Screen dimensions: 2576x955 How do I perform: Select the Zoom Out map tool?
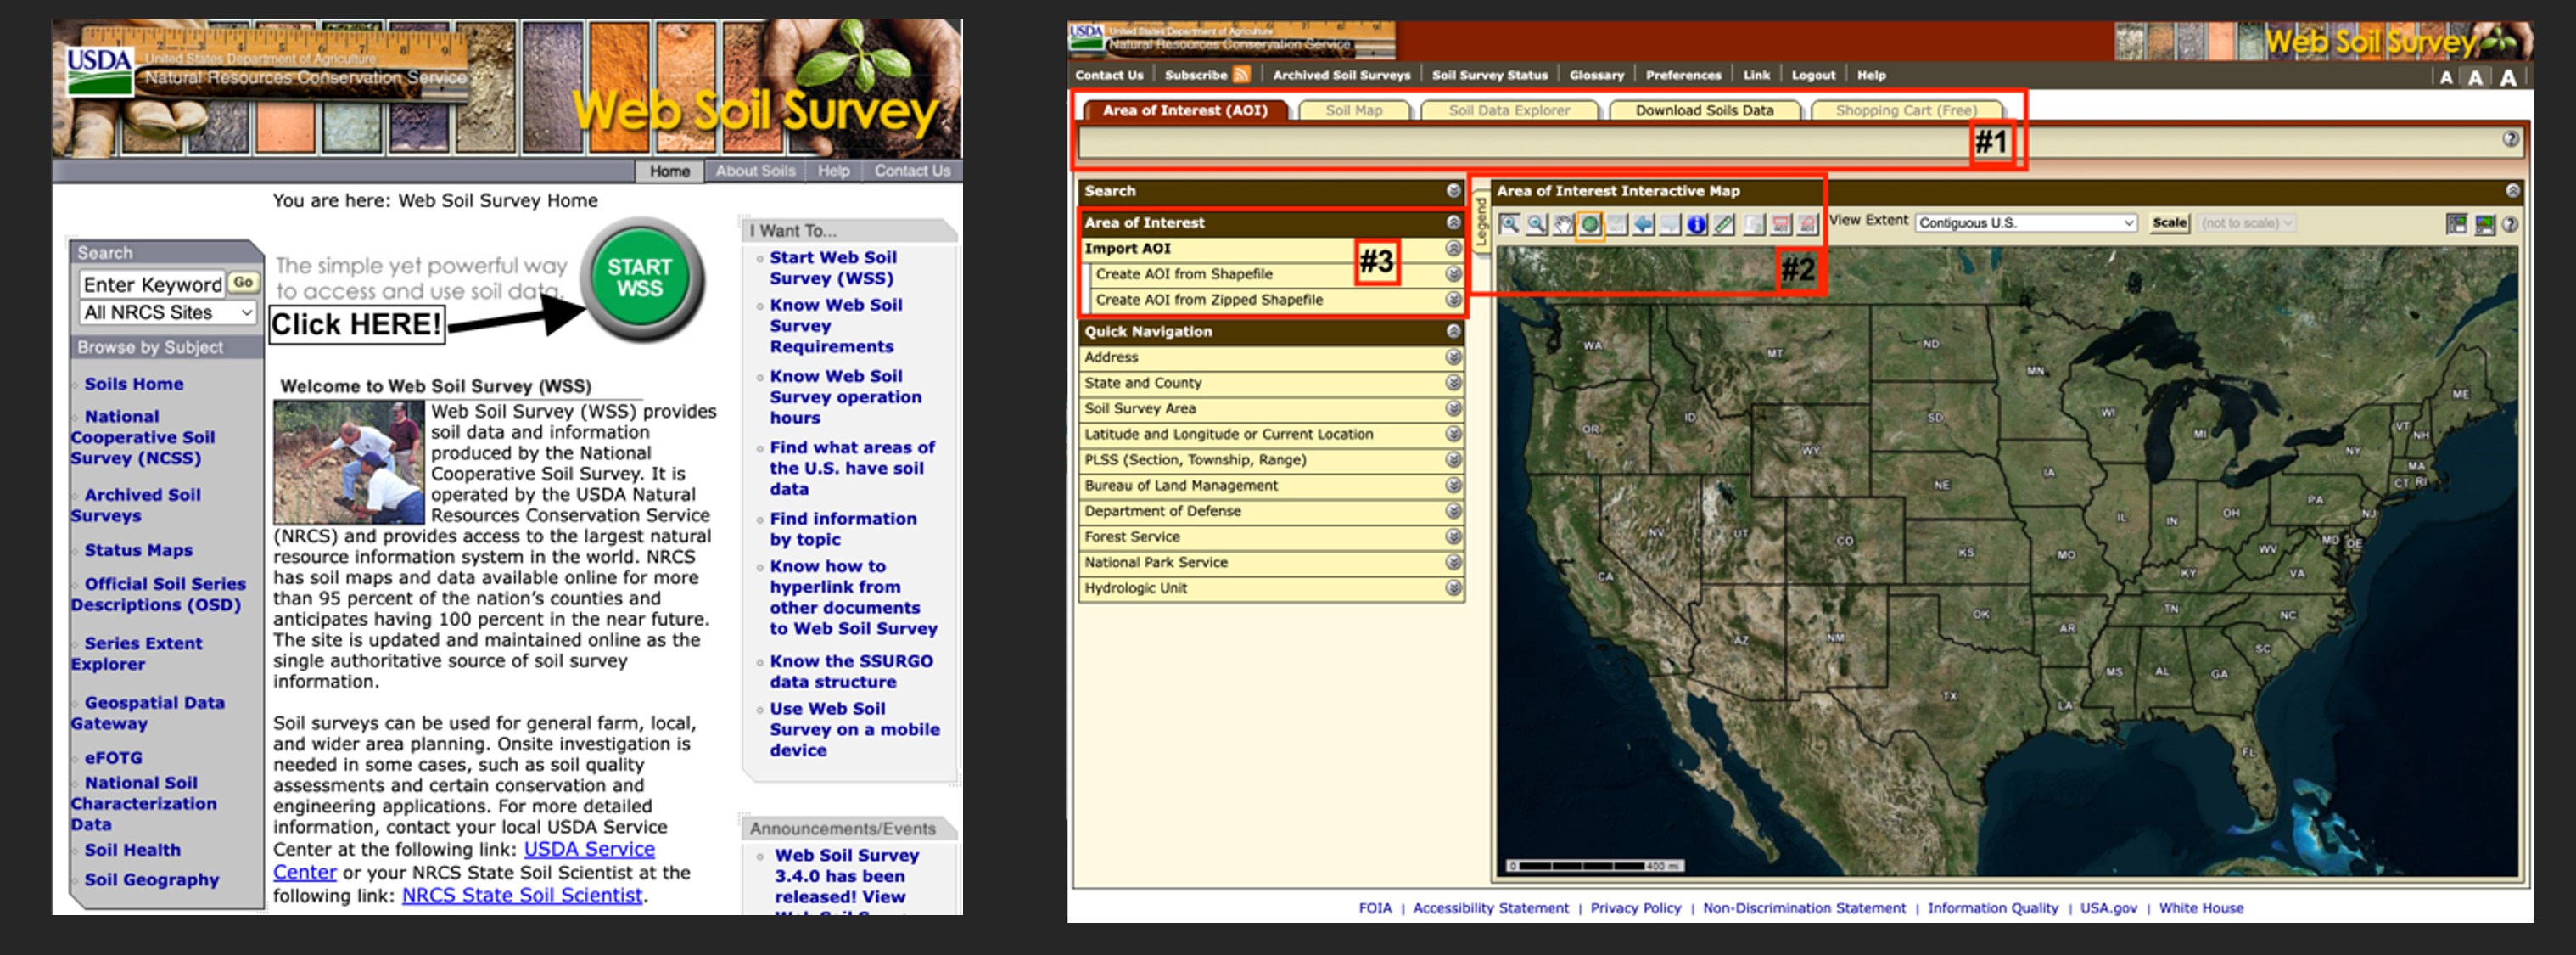[x=1538, y=223]
